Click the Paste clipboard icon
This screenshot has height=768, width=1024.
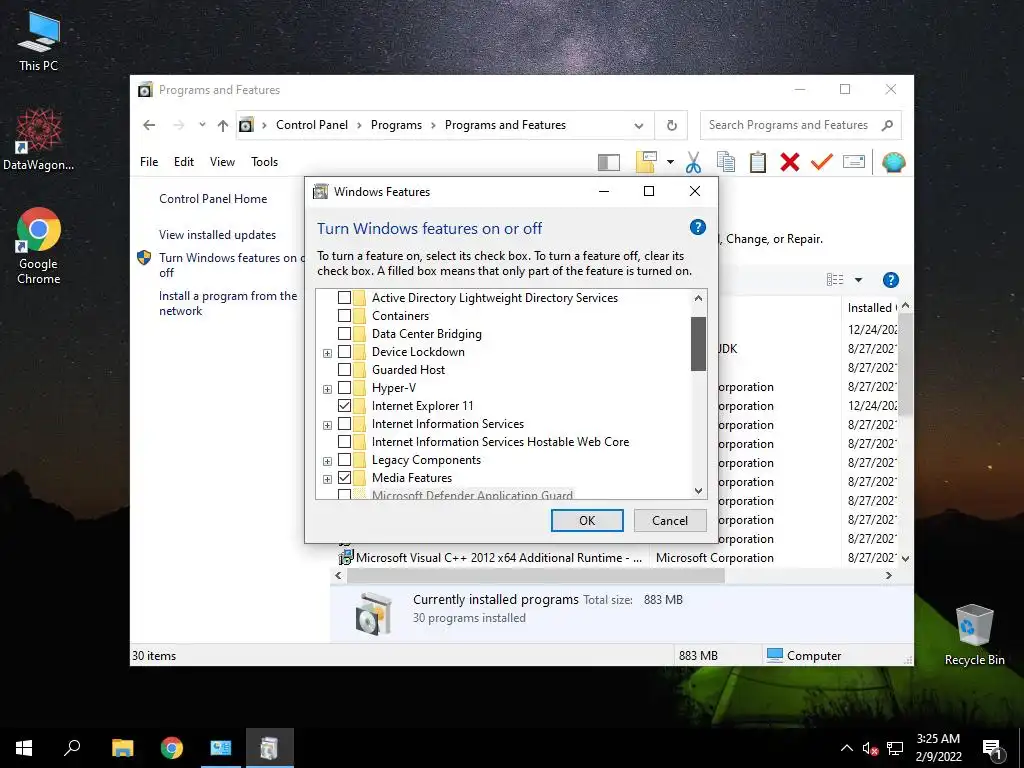coord(758,162)
